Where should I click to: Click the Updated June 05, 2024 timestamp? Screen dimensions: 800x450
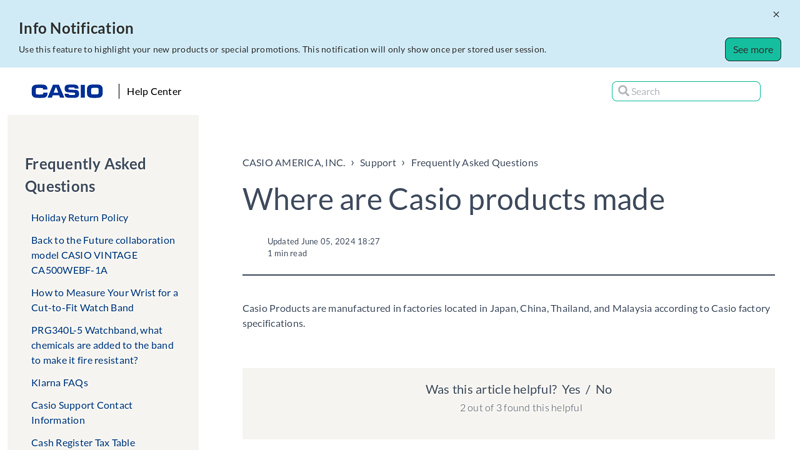point(323,241)
